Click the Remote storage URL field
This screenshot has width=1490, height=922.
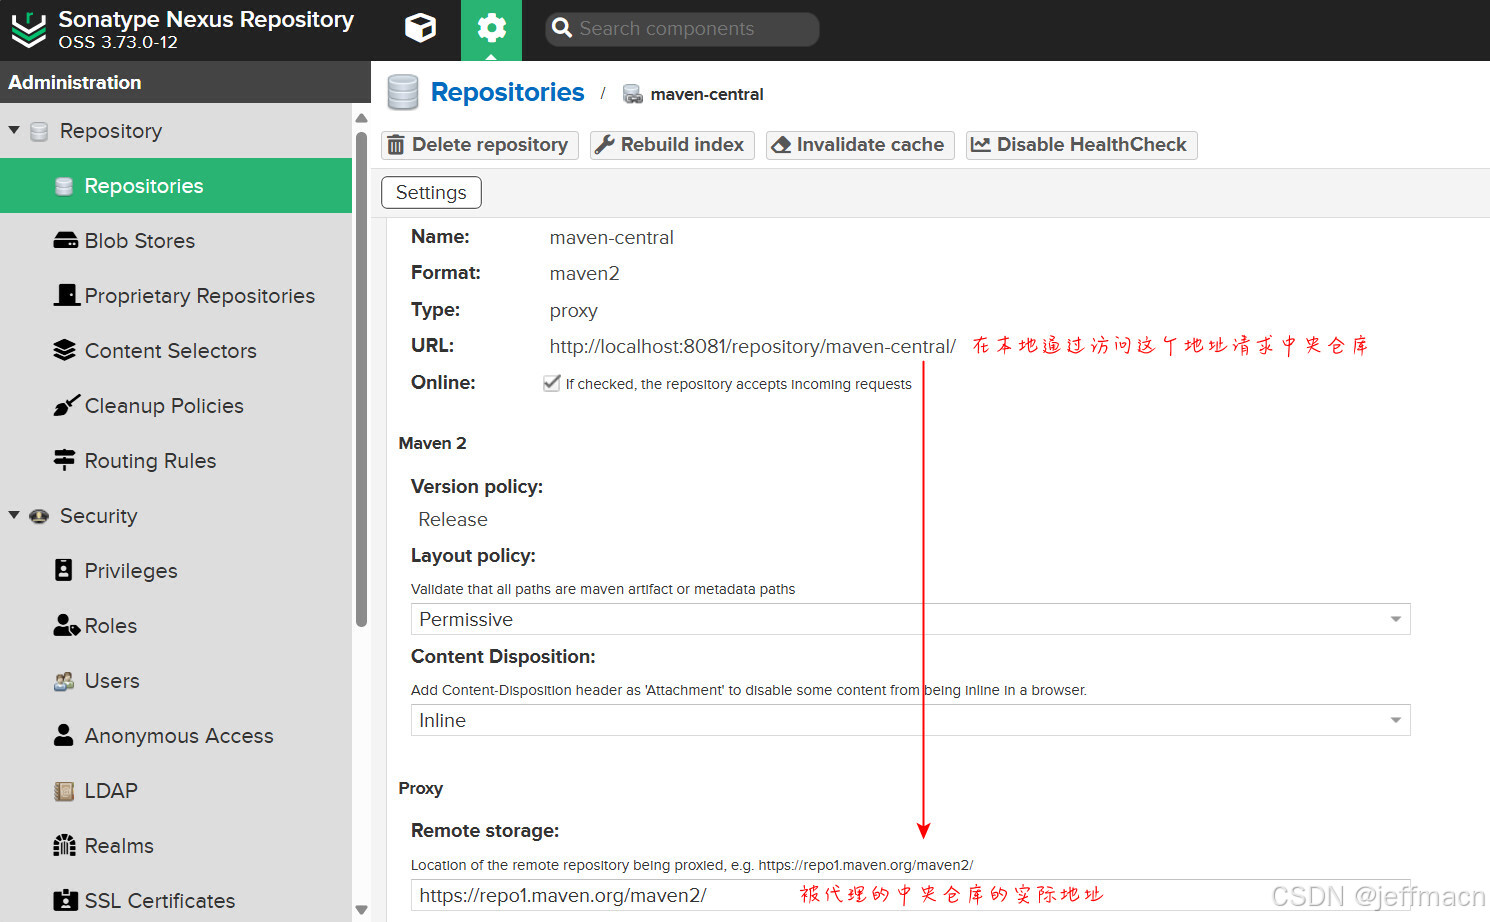910,895
